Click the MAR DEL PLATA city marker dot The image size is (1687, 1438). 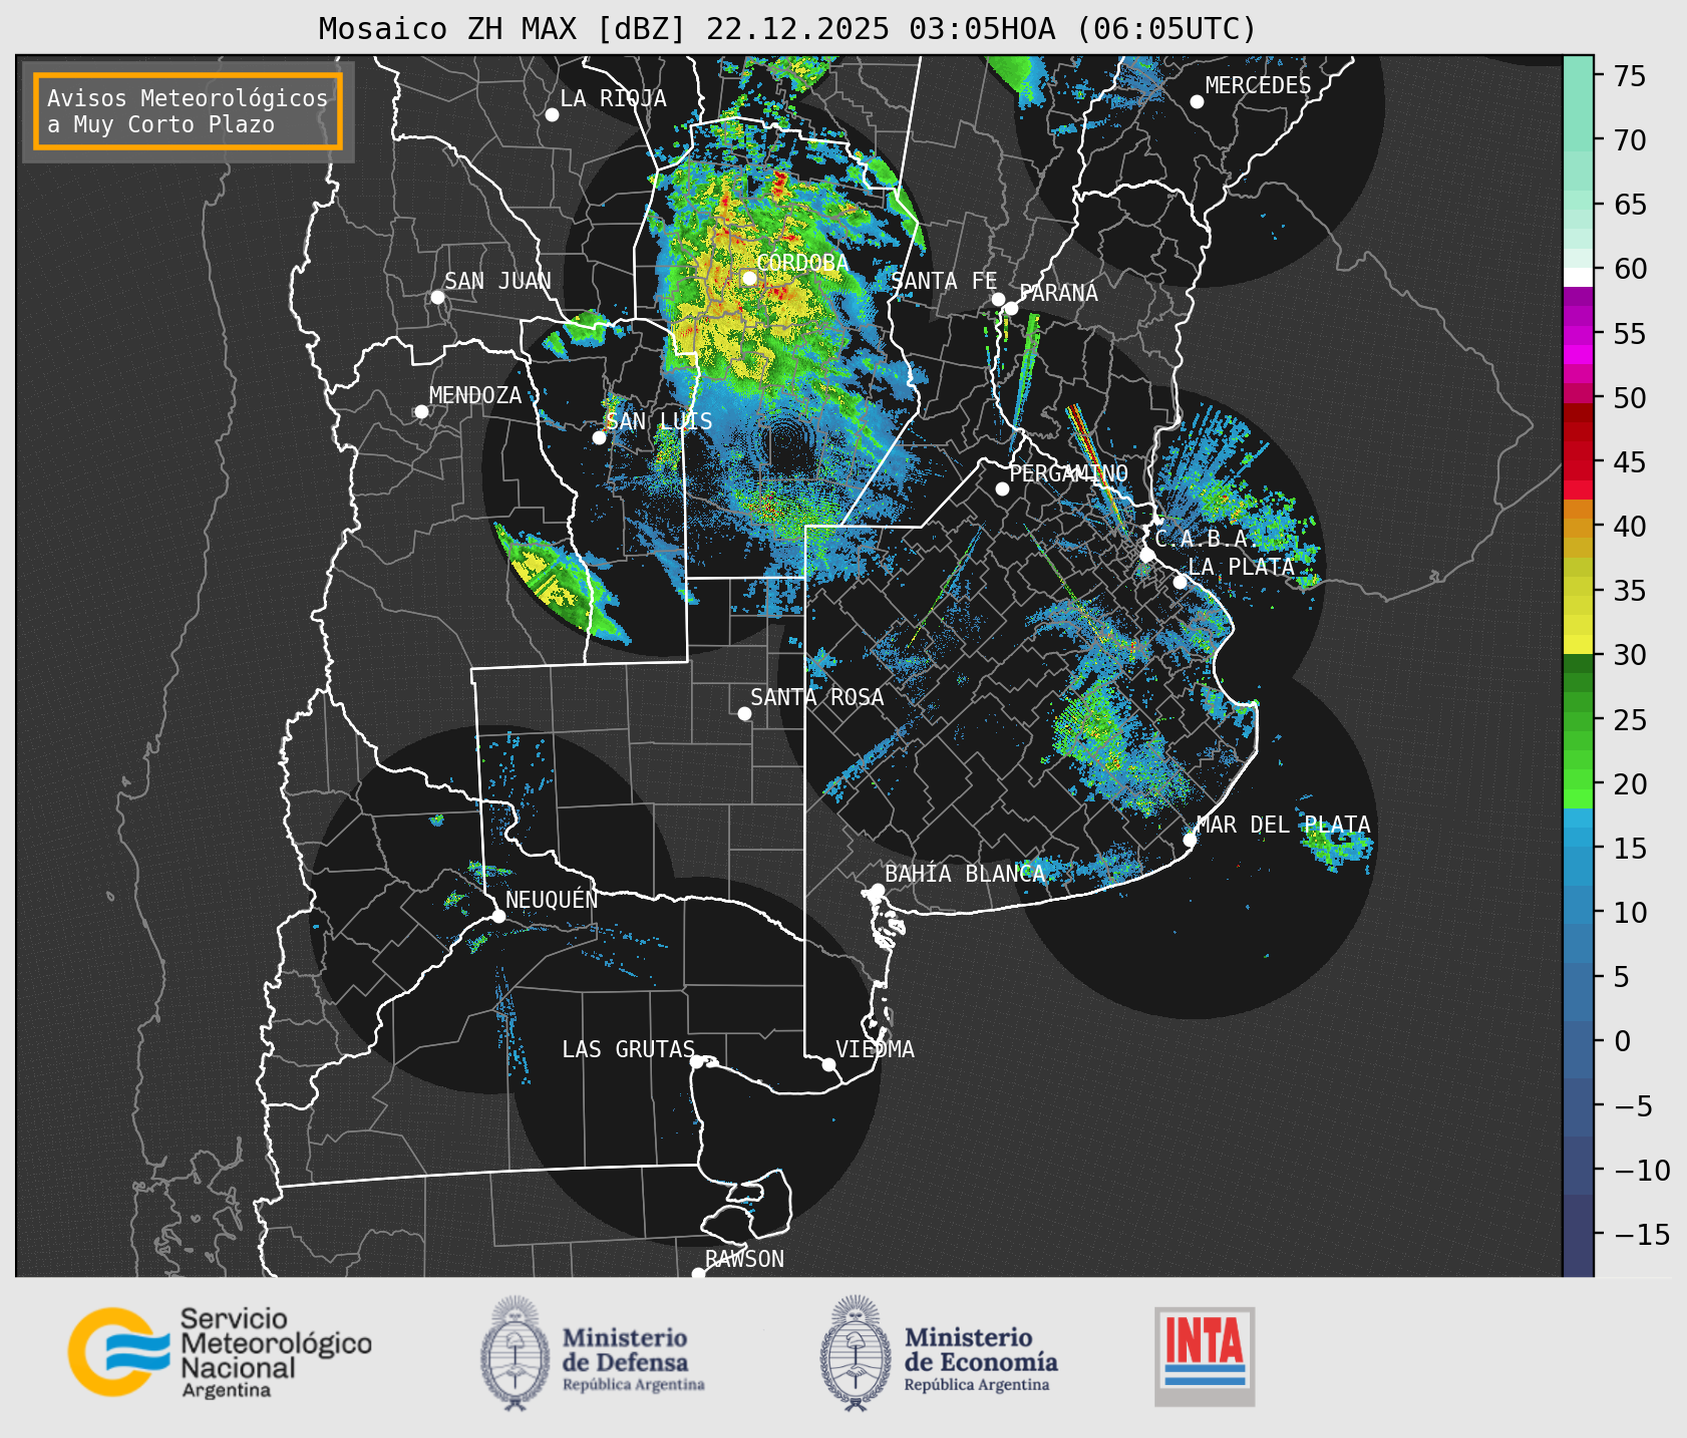coord(1189,840)
